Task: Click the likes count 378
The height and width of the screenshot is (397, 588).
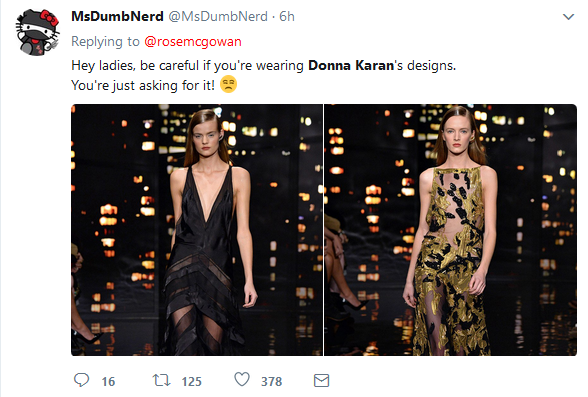Action: click(x=272, y=382)
